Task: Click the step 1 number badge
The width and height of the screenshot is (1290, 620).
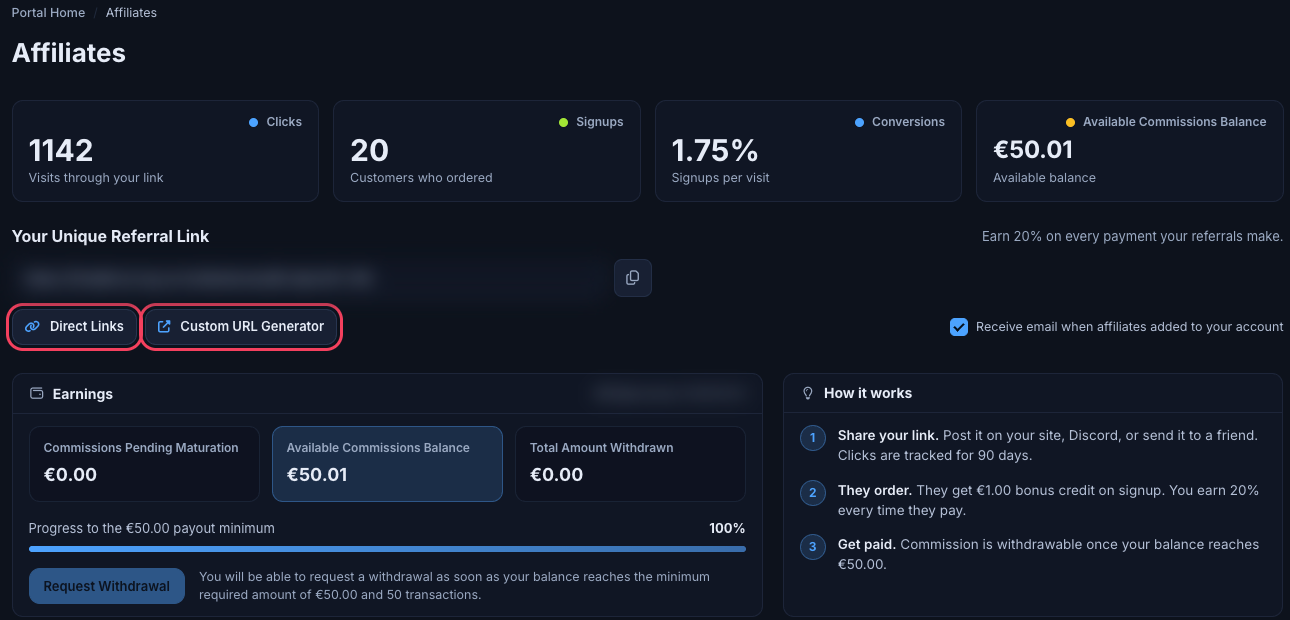Action: coord(813,438)
